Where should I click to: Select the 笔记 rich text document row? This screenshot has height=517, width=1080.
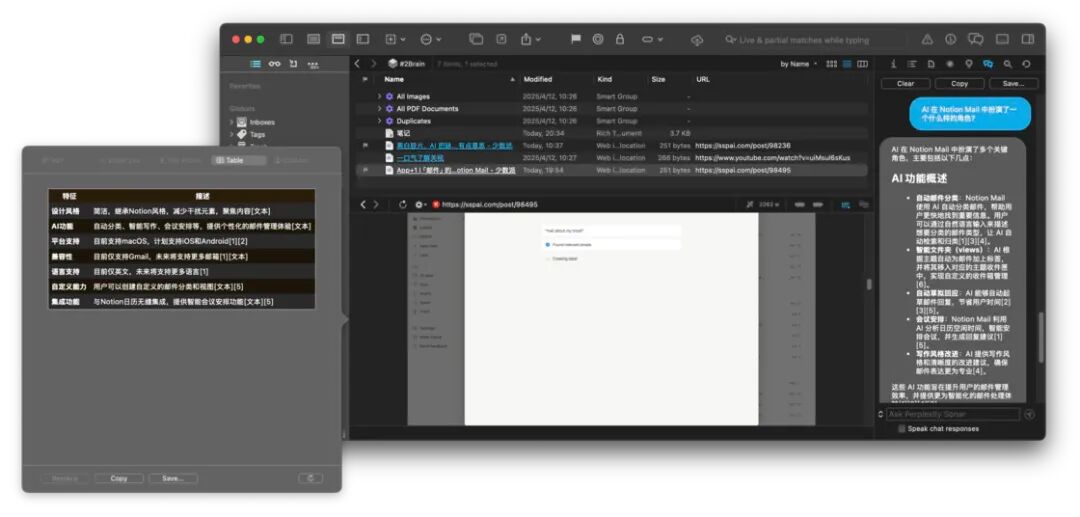(612, 133)
